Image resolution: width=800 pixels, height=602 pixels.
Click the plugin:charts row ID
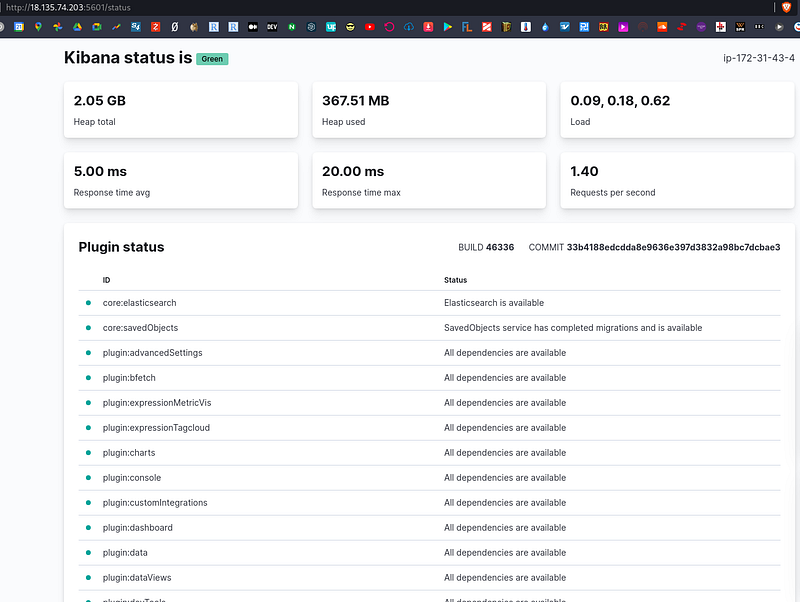pos(129,453)
